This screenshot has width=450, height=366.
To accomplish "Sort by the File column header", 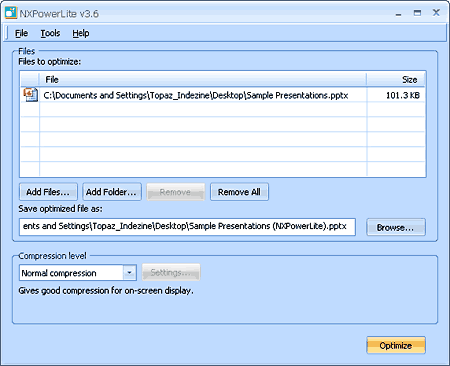I will [203, 80].
